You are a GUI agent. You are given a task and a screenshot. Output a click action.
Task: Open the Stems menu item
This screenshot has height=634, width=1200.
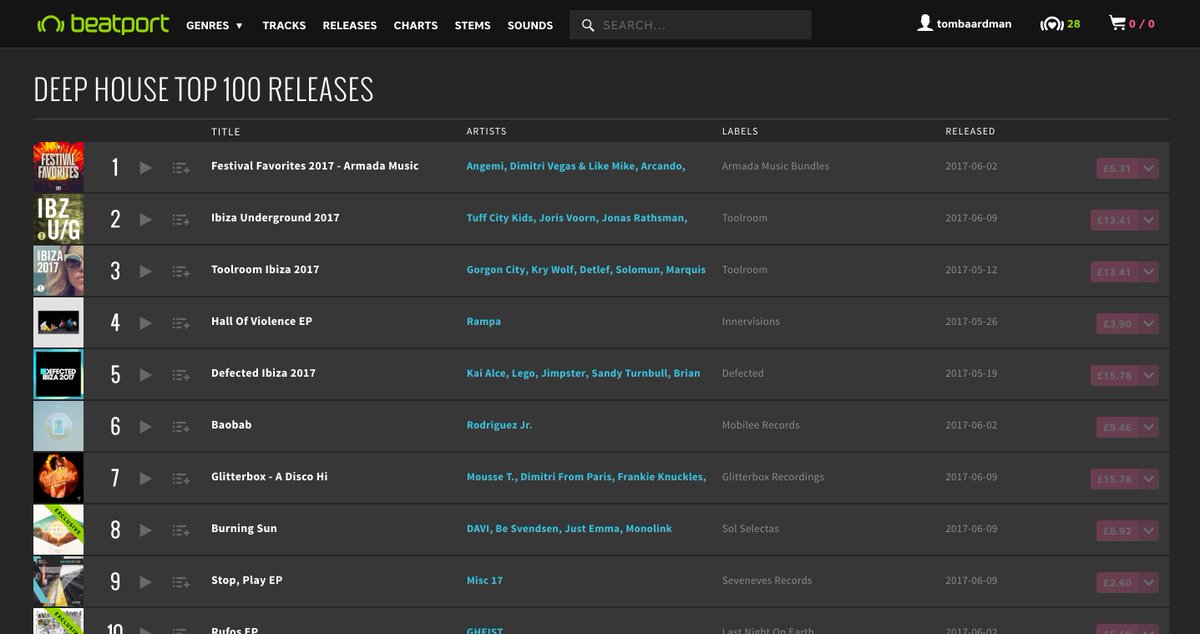point(473,25)
